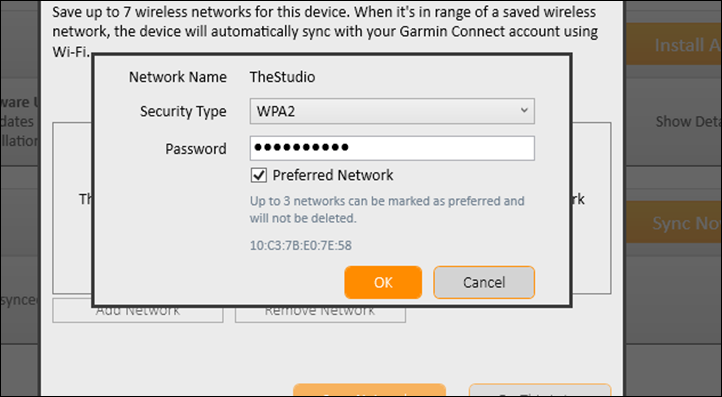Uncheck the Preferred Network checkbox

click(x=258, y=175)
